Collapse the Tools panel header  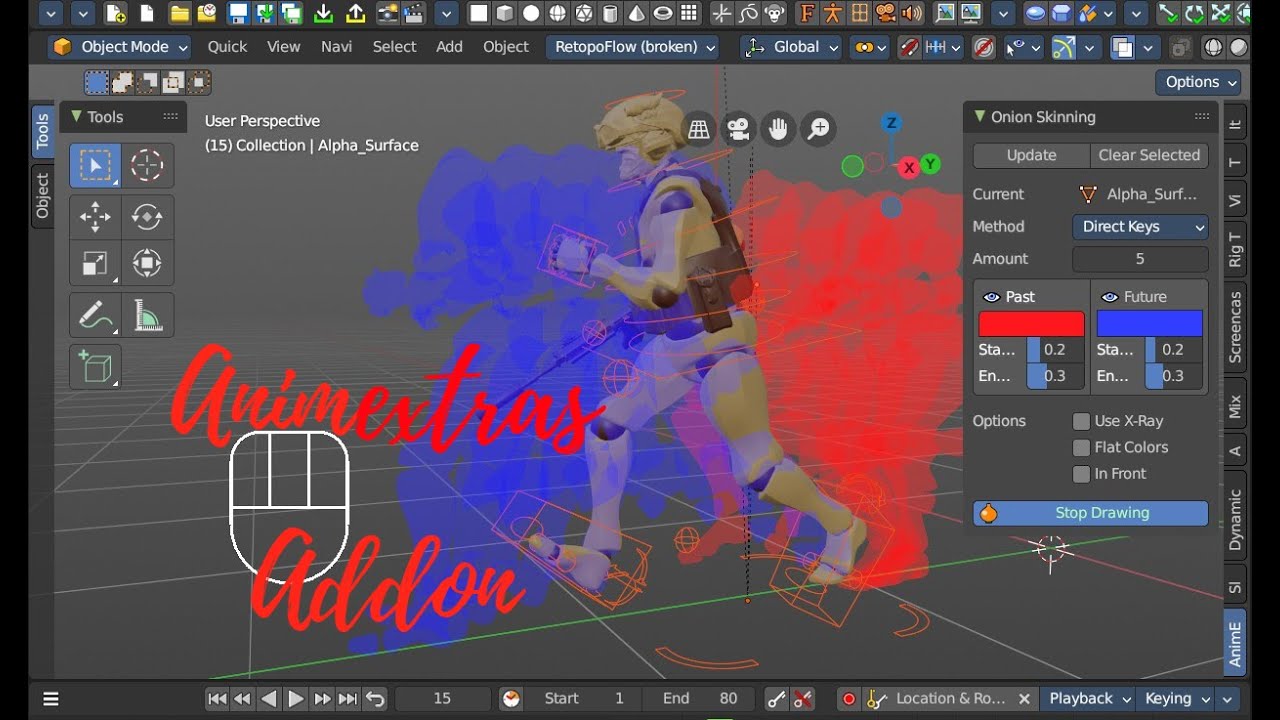point(76,117)
